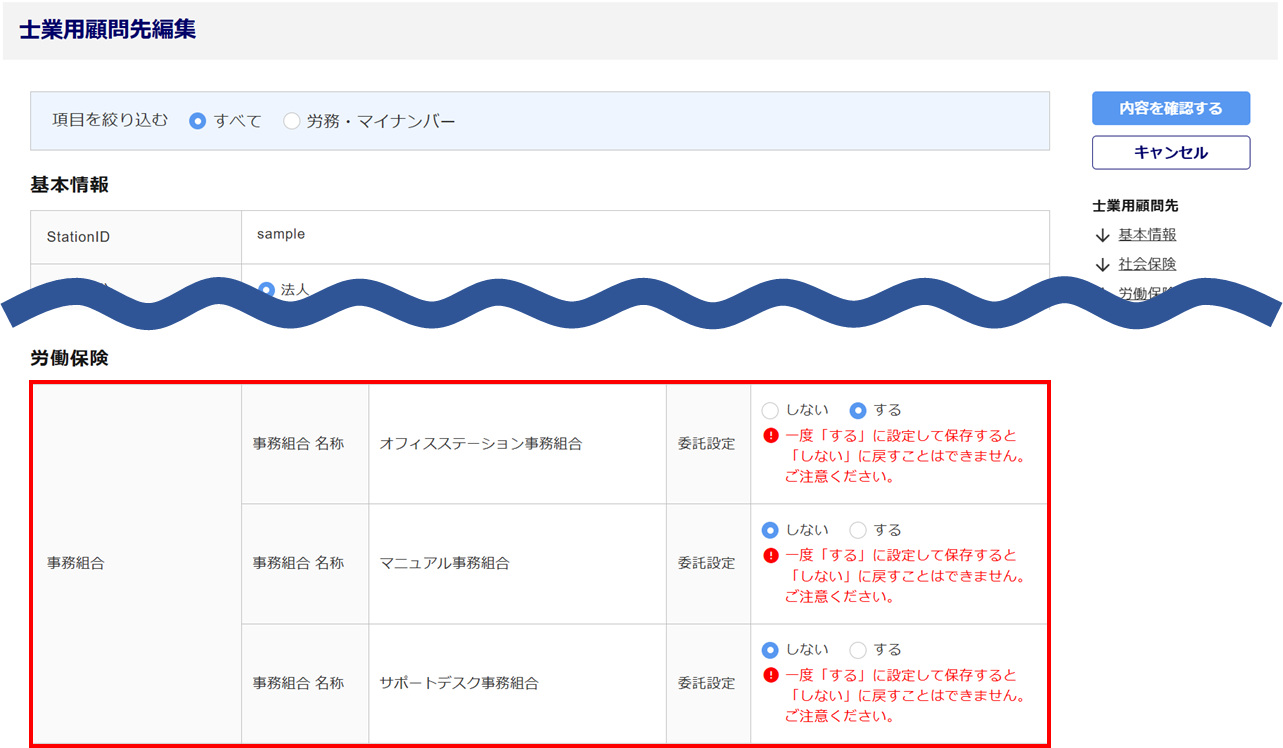Screen dimensions: 1283x748
Task: Set オフィスステーション事務組合 委託設定 to する
Action: [858, 410]
